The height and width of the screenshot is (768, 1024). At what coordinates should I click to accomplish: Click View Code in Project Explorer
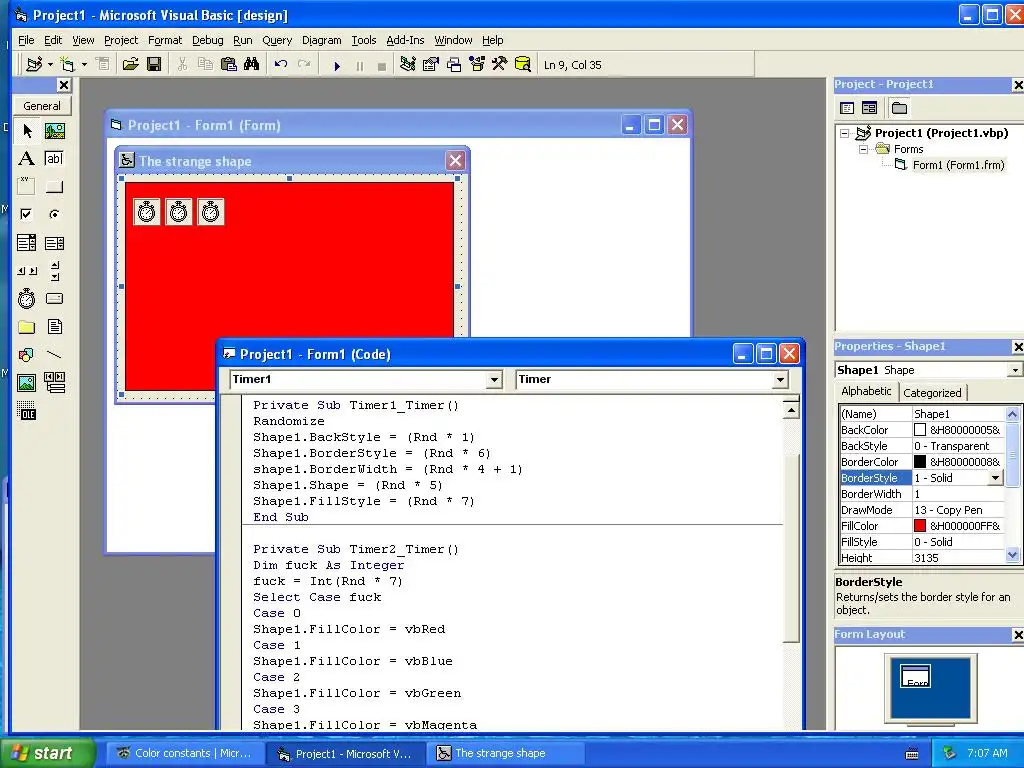click(847, 108)
